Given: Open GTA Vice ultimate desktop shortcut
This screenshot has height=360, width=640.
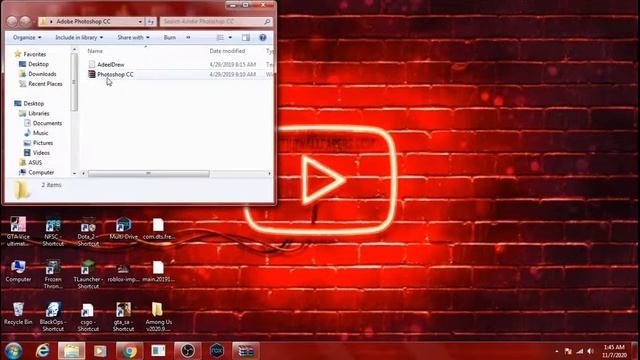Looking at the screenshot, I should (18, 231).
